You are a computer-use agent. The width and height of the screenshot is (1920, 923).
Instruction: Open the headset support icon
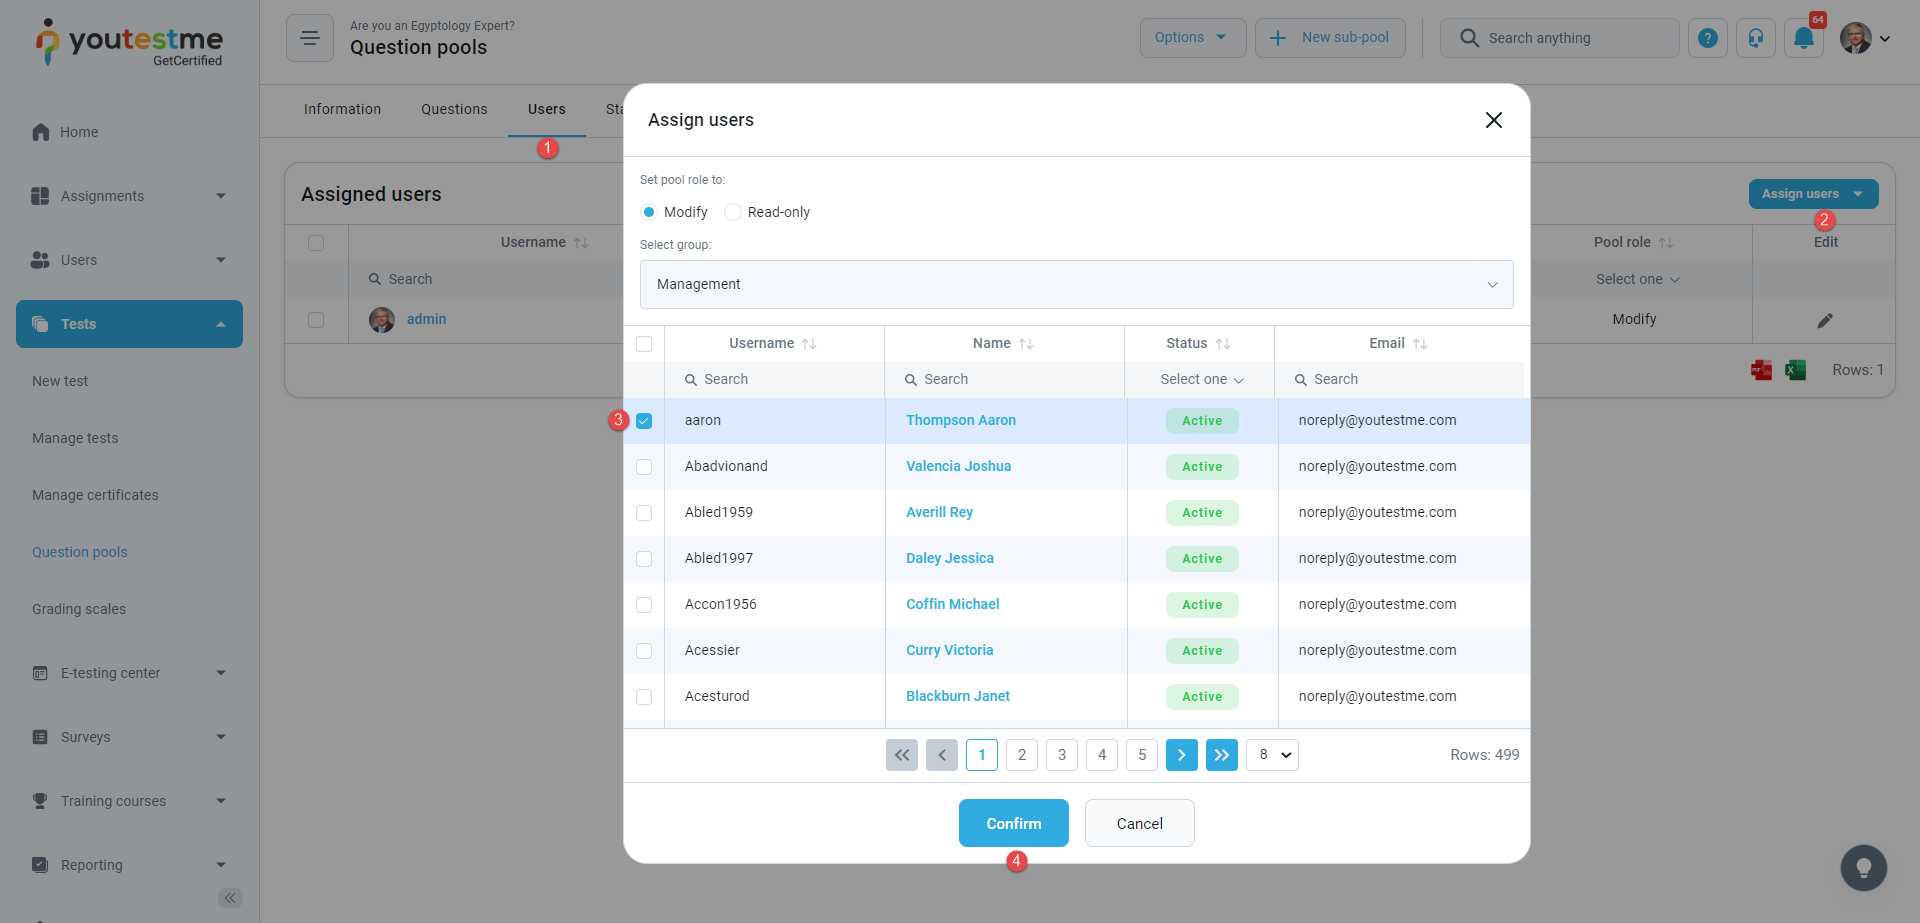(x=1755, y=38)
